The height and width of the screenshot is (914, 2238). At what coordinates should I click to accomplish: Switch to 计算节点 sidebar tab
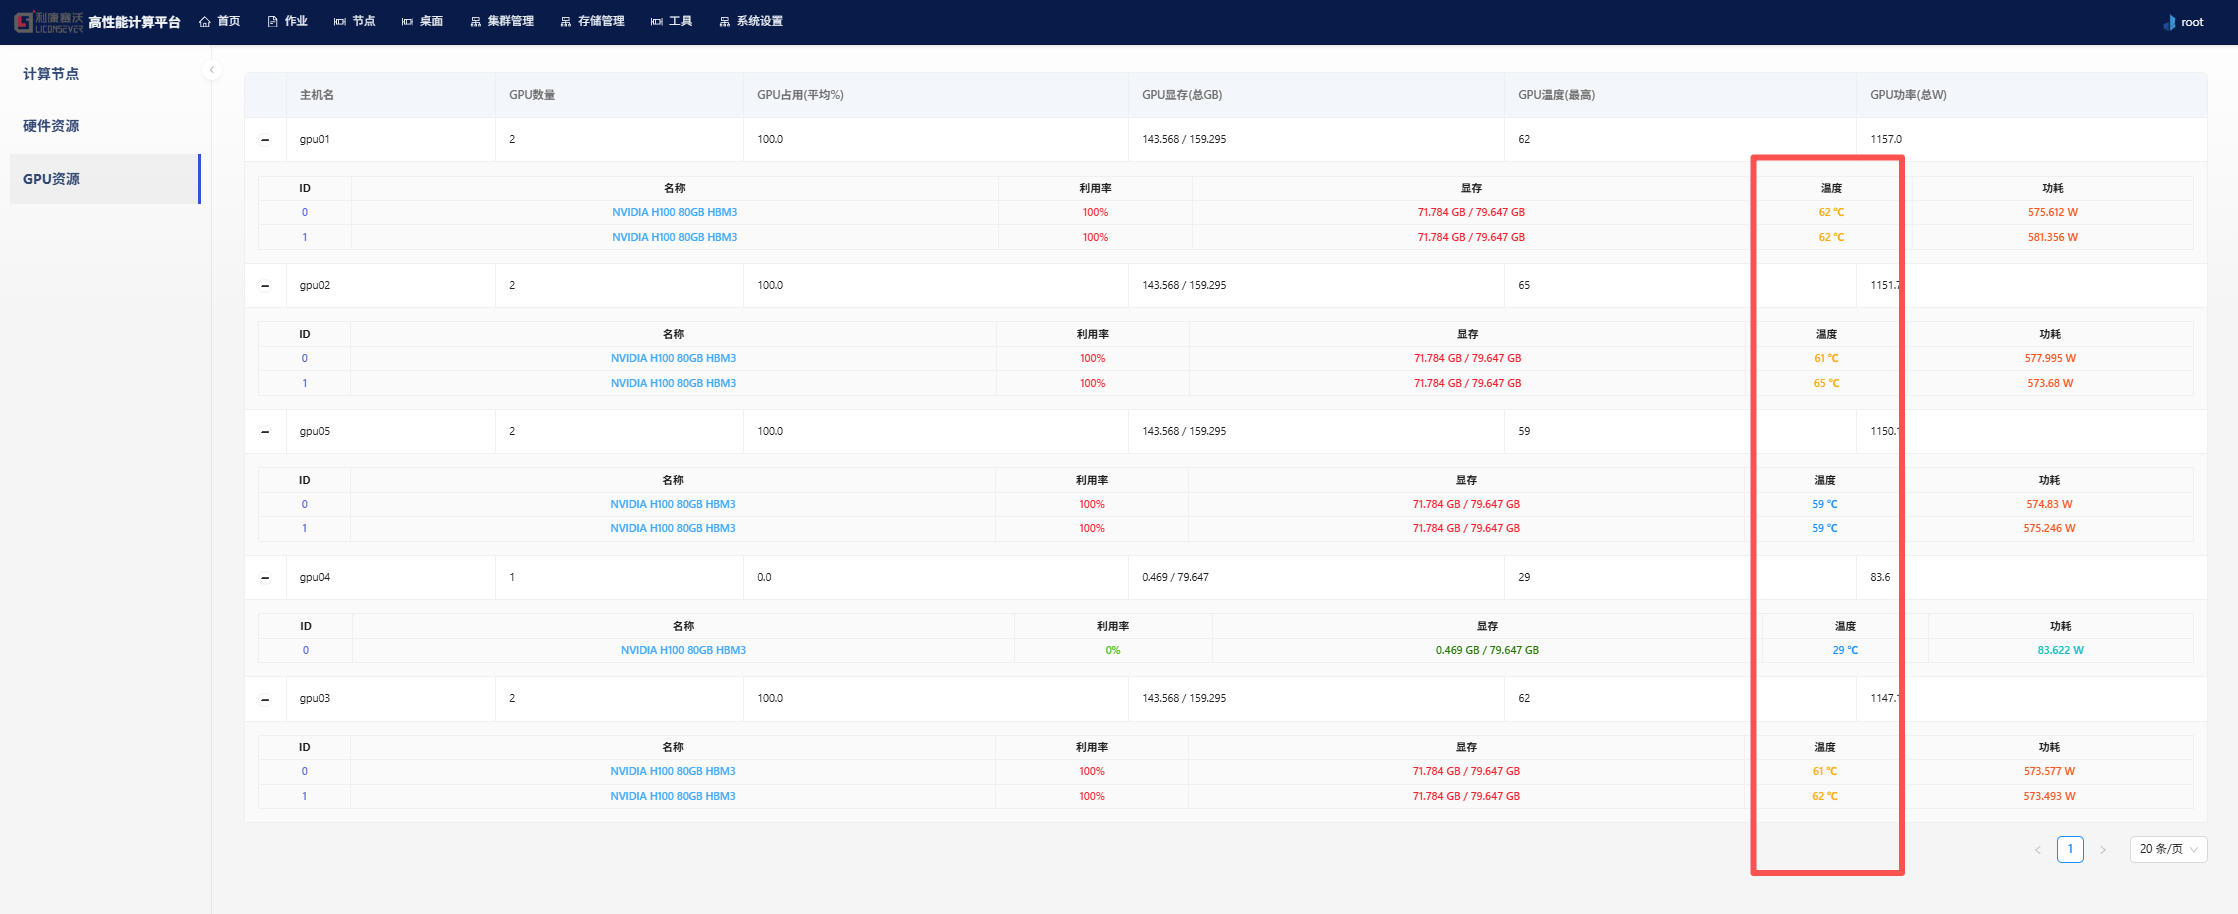(51, 74)
